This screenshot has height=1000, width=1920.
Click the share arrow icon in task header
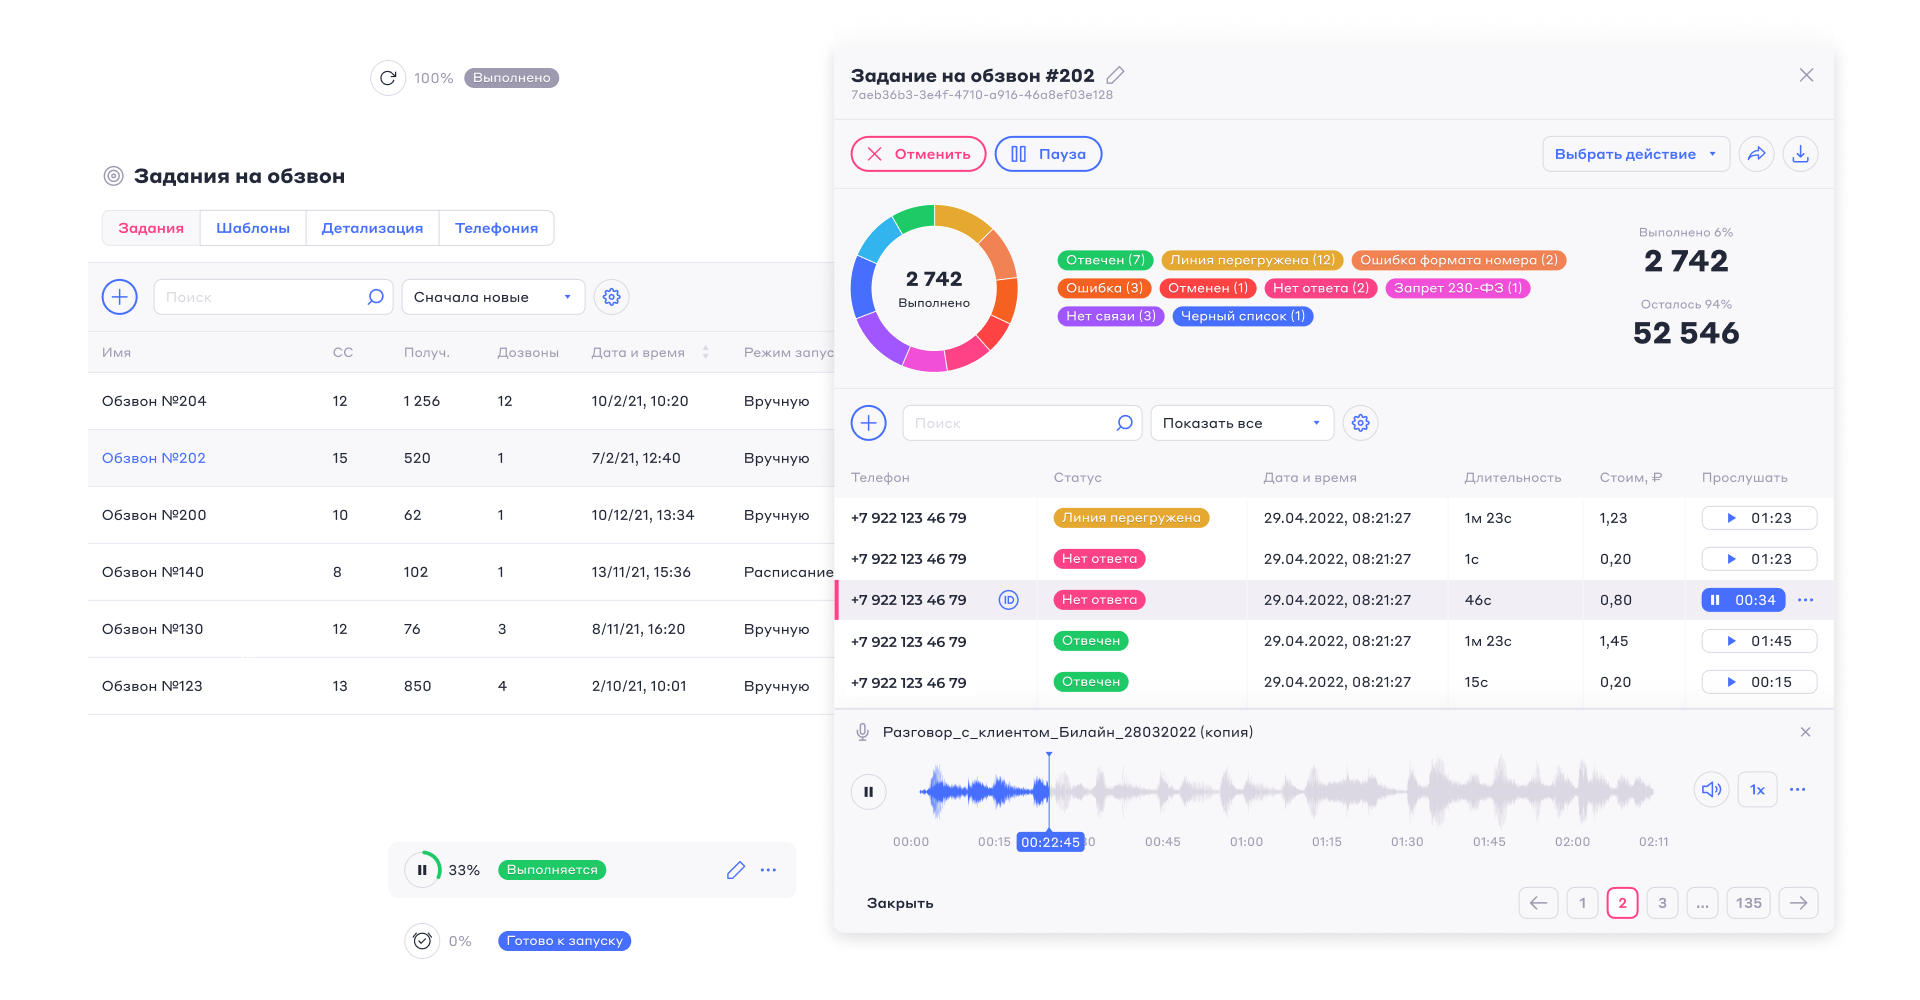pyautogui.click(x=1756, y=154)
